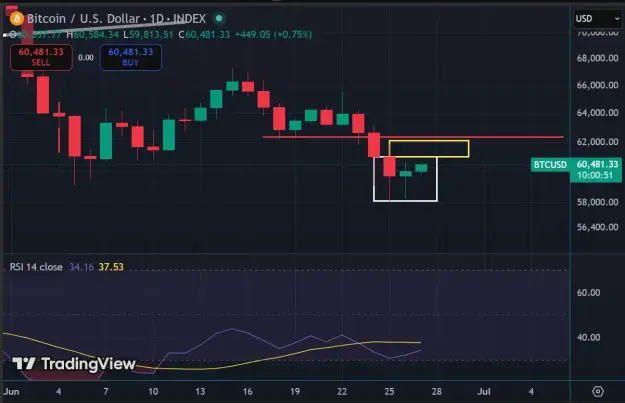
Task: Click the yellow RSI value 37.53
Action: click(111, 267)
